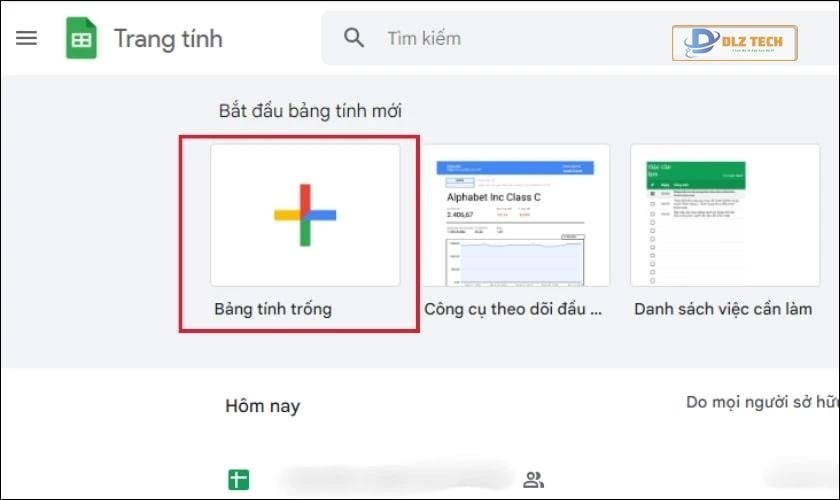The width and height of the screenshot is (840, 500).
Task: Click the line chart inside investment template
Action: pos(515,258)
